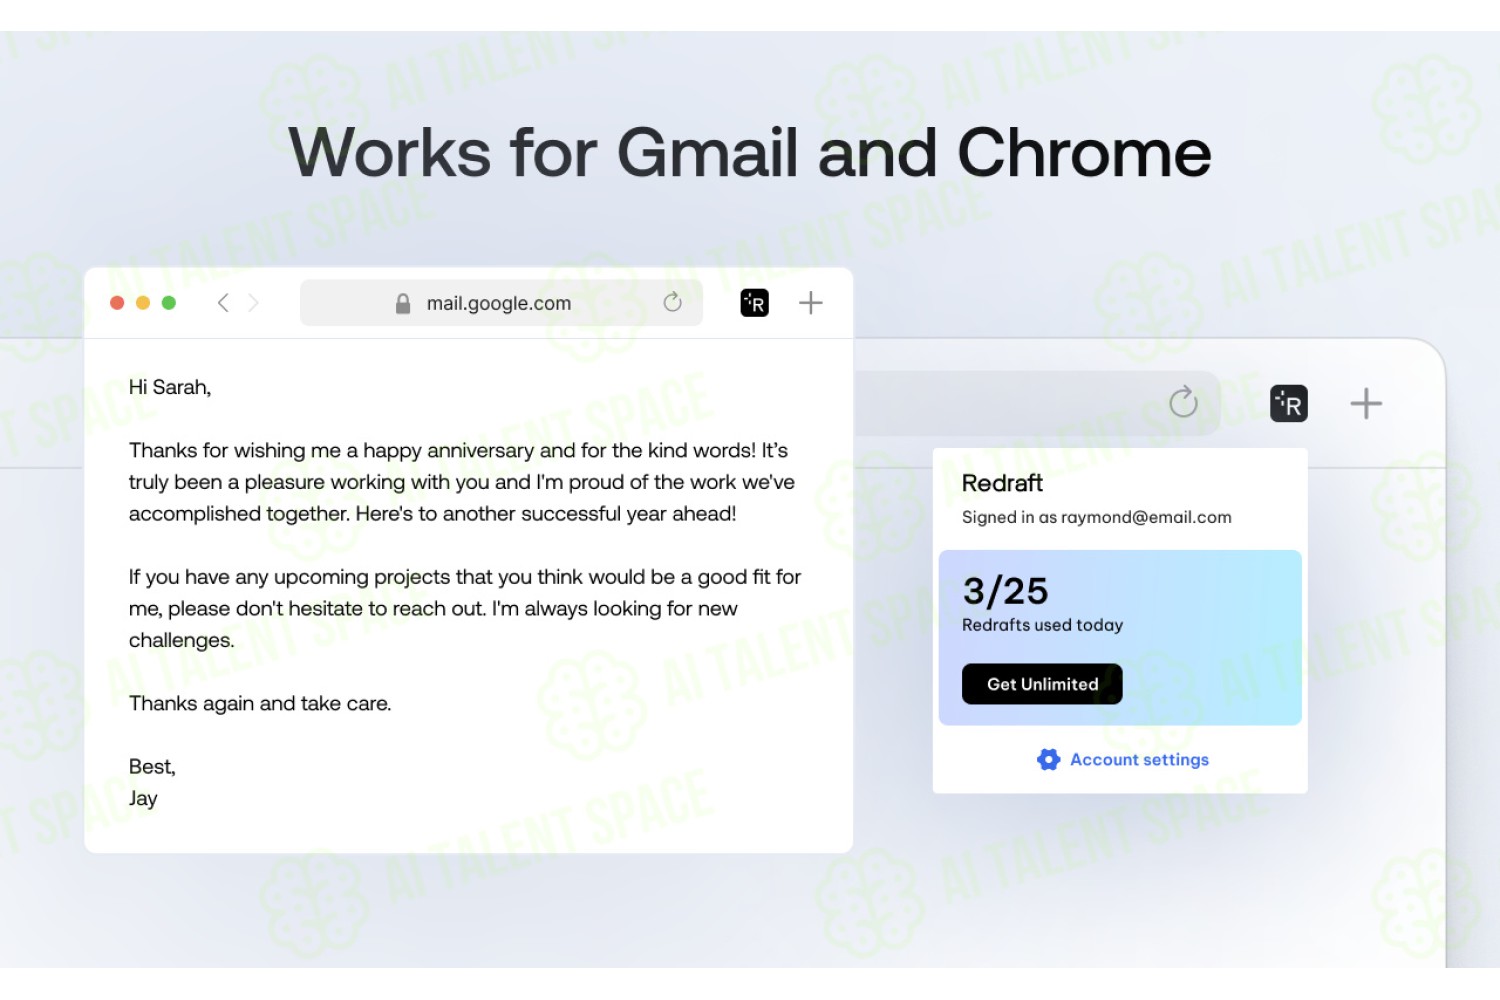Open the Account settings link
Image resolution: width=1500 pixels, height=1000 pixels.
coord(1139,760)
